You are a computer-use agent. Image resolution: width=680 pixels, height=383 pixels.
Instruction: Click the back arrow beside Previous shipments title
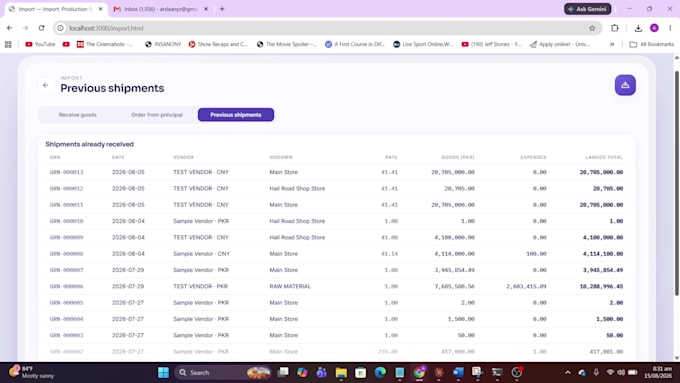pyautogui.click(x=46, y=85)
